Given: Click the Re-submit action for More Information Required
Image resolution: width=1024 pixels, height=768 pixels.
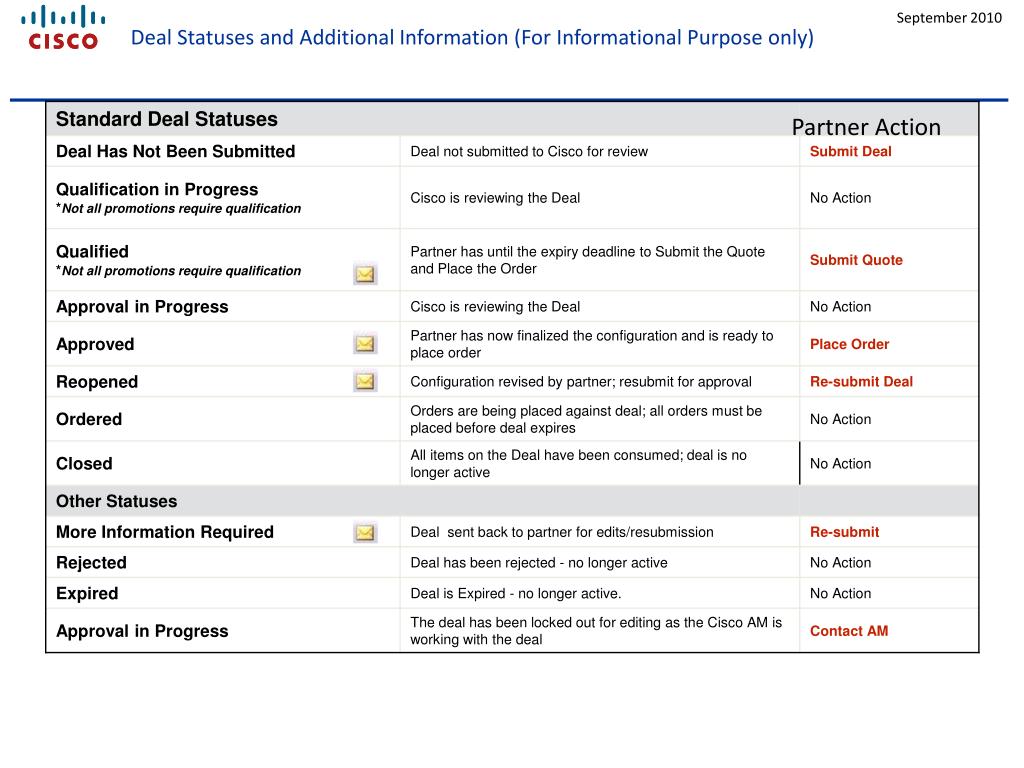Looking at the screenshot, I should [844, 532].
